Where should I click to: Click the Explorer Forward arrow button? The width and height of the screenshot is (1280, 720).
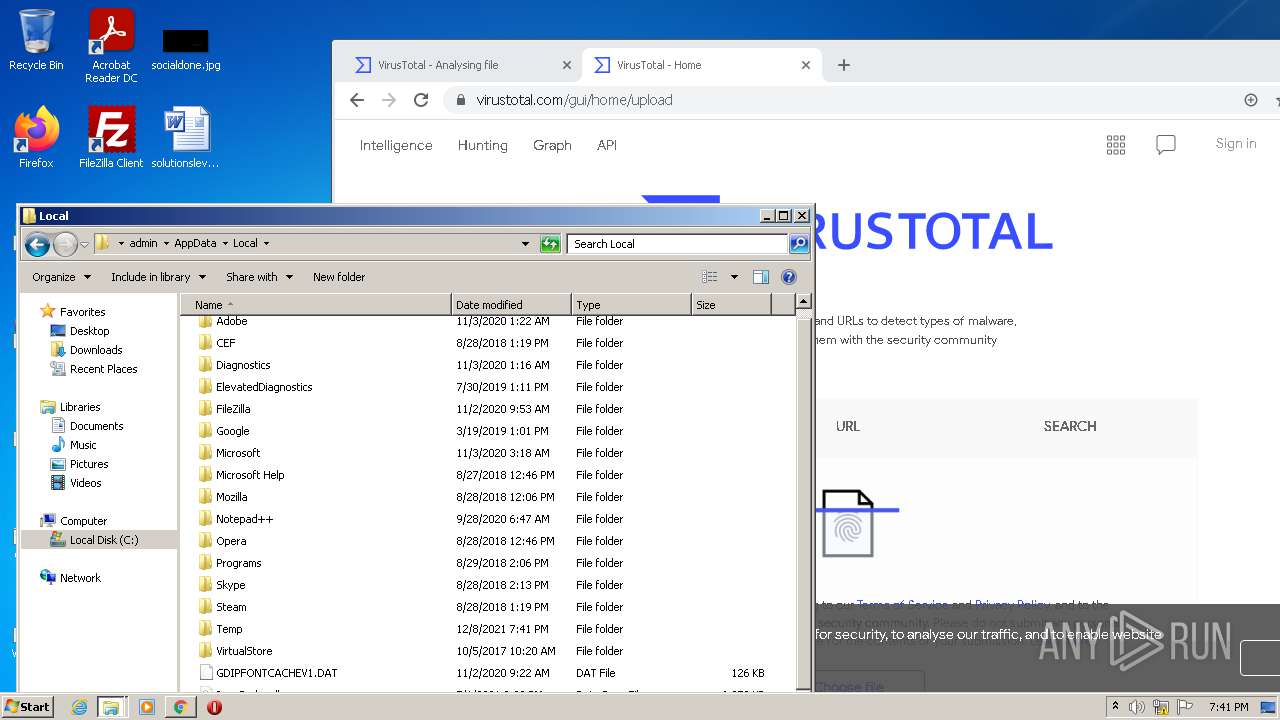coord(65,244)
